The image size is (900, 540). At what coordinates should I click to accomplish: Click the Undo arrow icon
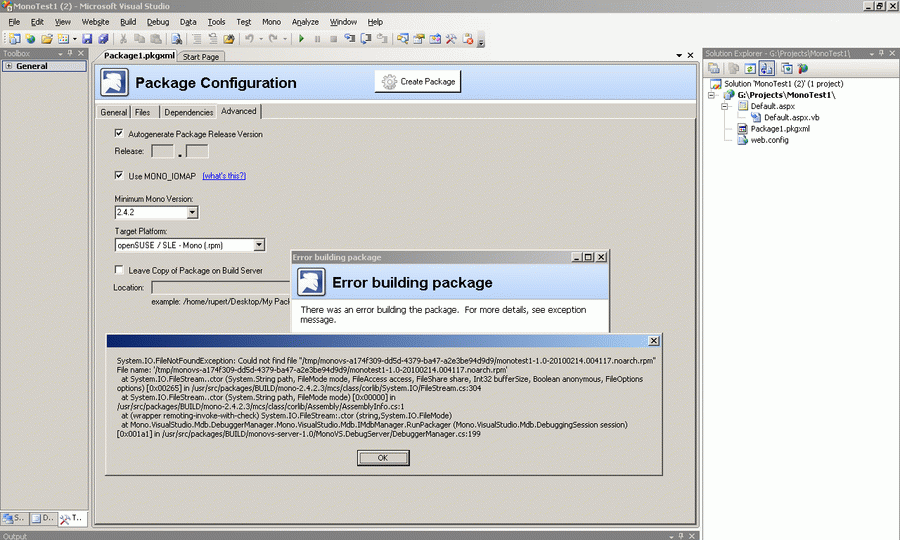(x=250, y=39)
